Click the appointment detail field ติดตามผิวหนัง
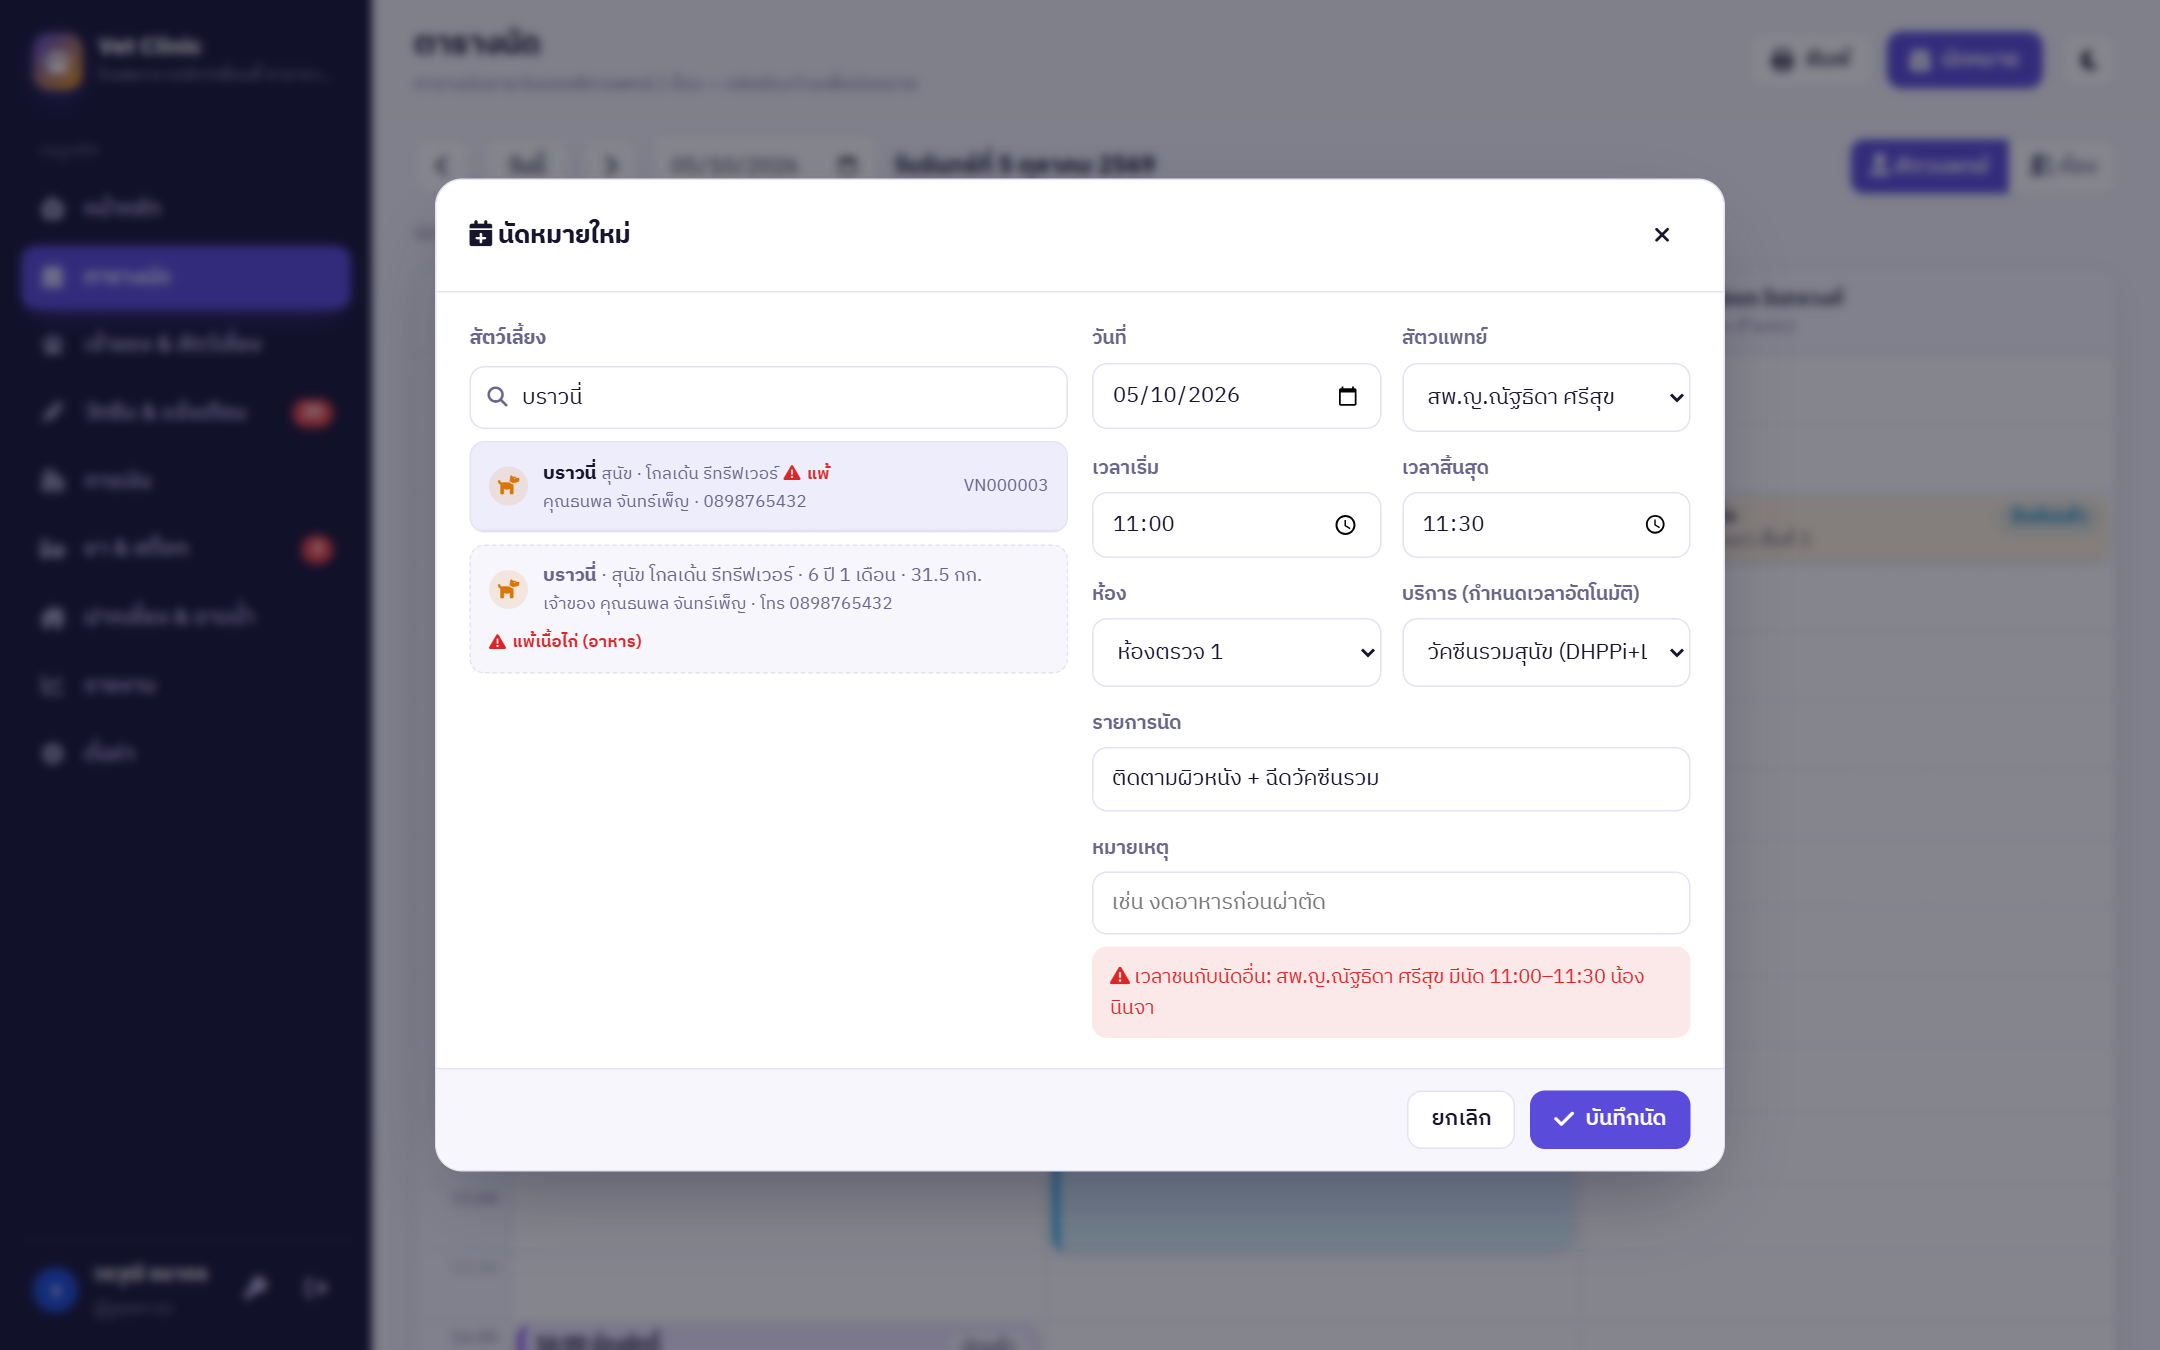The height and width of the screenshot is (1350, 2160). tap(1391, 779)
